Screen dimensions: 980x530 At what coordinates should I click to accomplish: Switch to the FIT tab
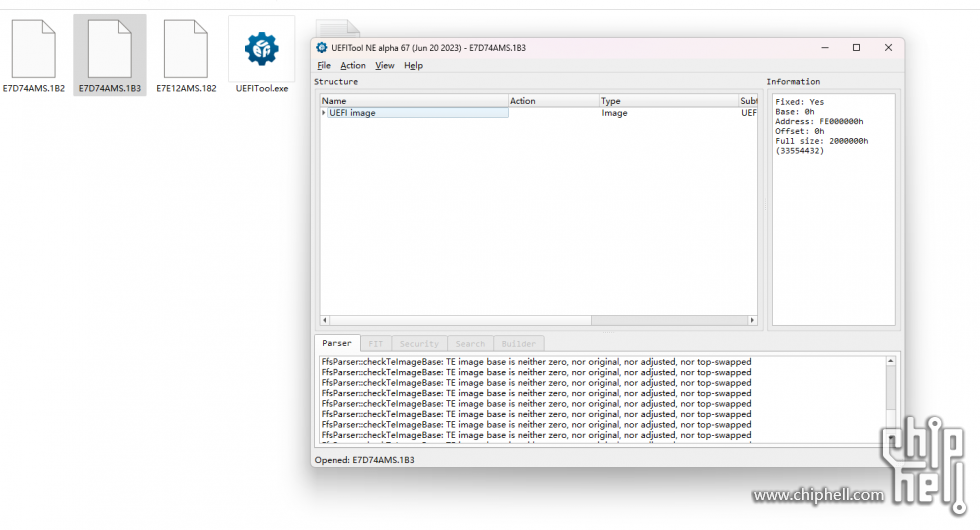click(x=376, y=344)
